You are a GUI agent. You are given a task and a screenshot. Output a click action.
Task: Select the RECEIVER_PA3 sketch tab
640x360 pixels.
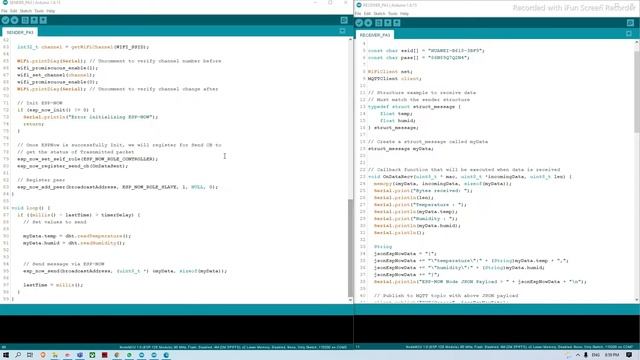tap(375, 35)
